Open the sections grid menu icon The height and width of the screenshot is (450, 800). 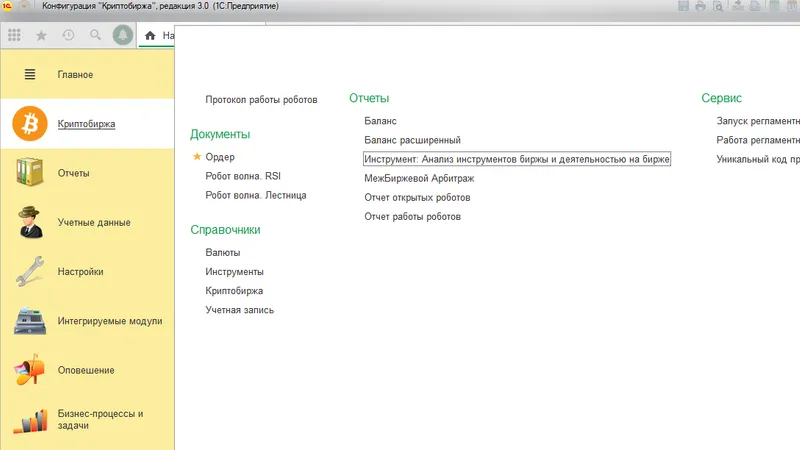pos(14,35)
